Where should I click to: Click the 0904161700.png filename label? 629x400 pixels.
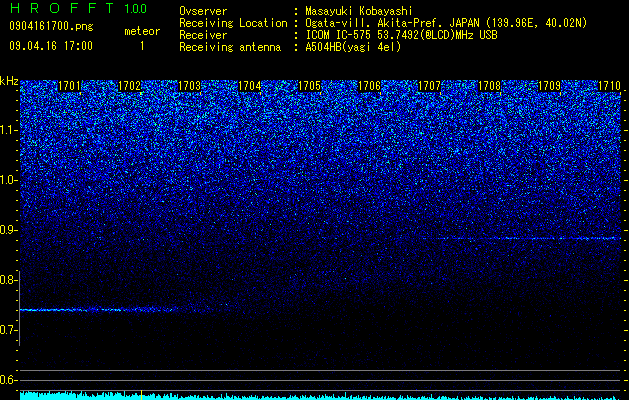coord(51,26)
